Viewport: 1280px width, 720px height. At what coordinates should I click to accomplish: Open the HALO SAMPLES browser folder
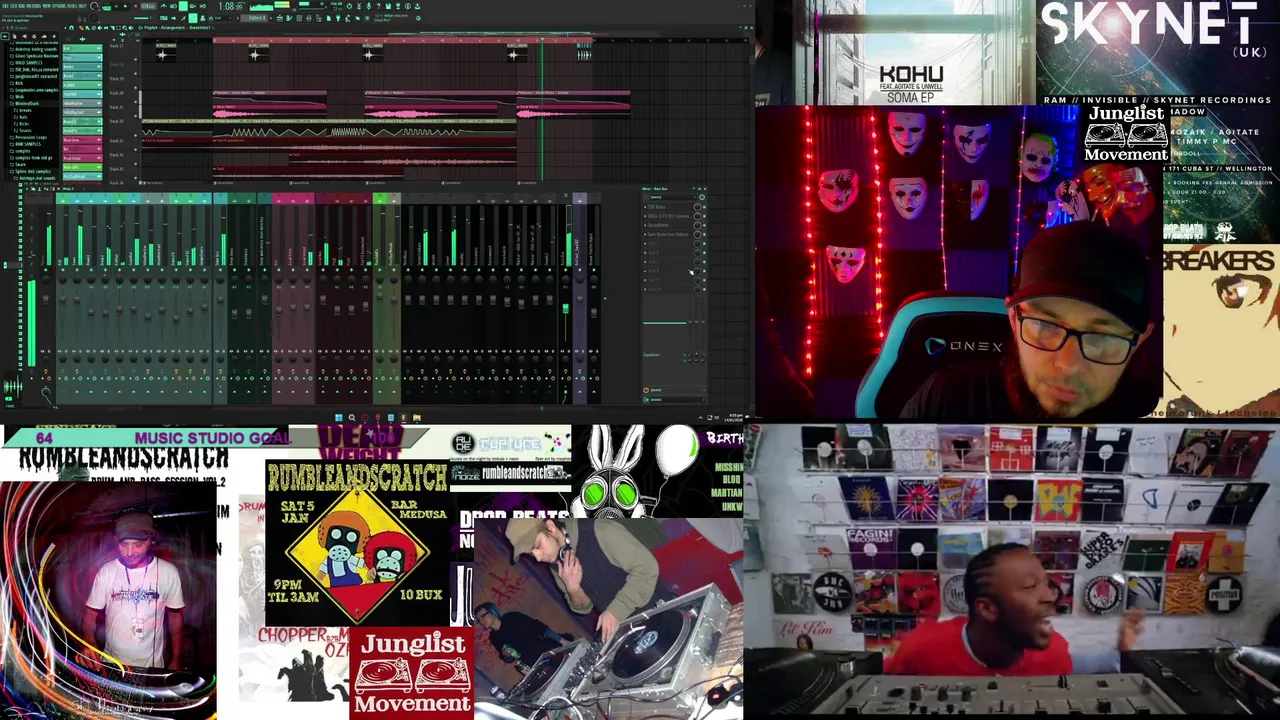[x=26, y=63]
